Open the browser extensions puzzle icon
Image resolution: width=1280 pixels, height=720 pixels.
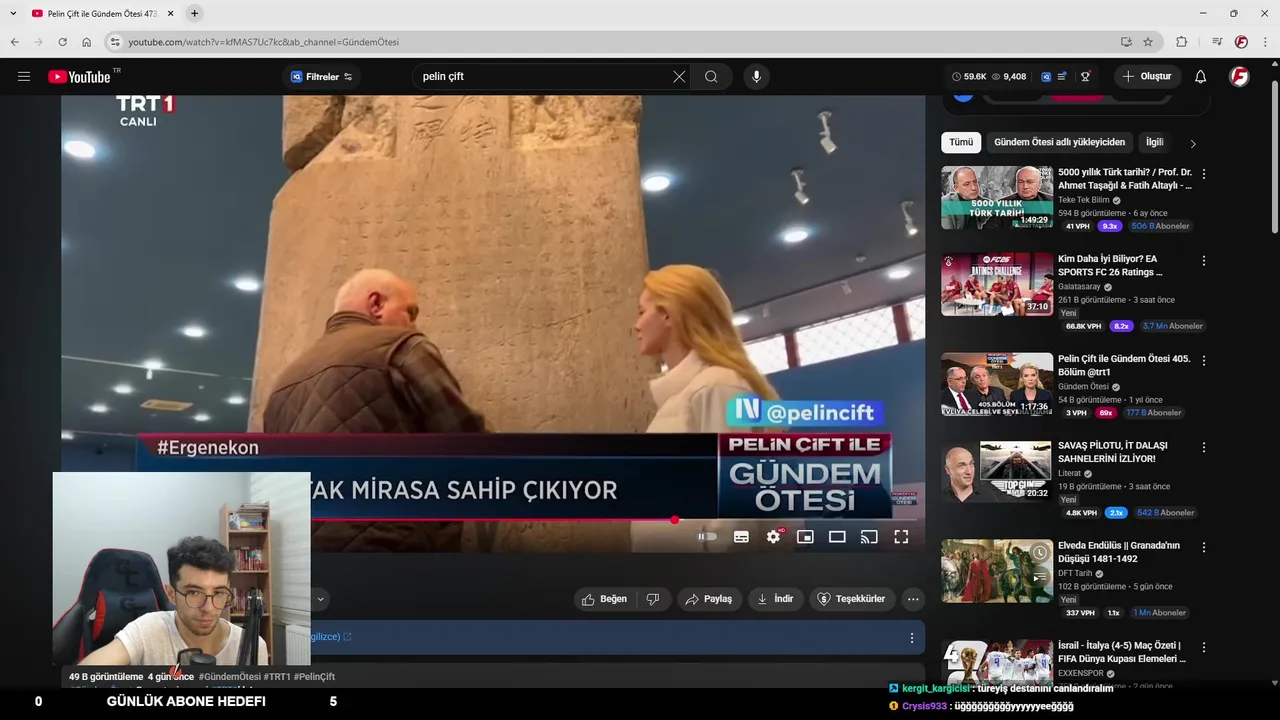coord(1181,42)
